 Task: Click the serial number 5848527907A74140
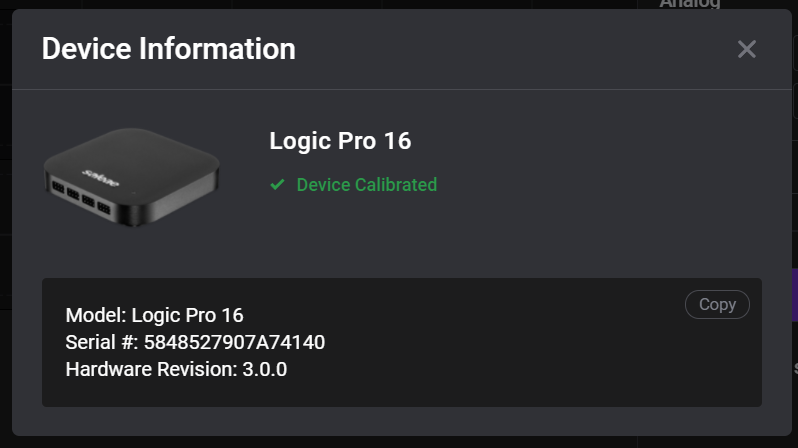(x=234, y=343)
